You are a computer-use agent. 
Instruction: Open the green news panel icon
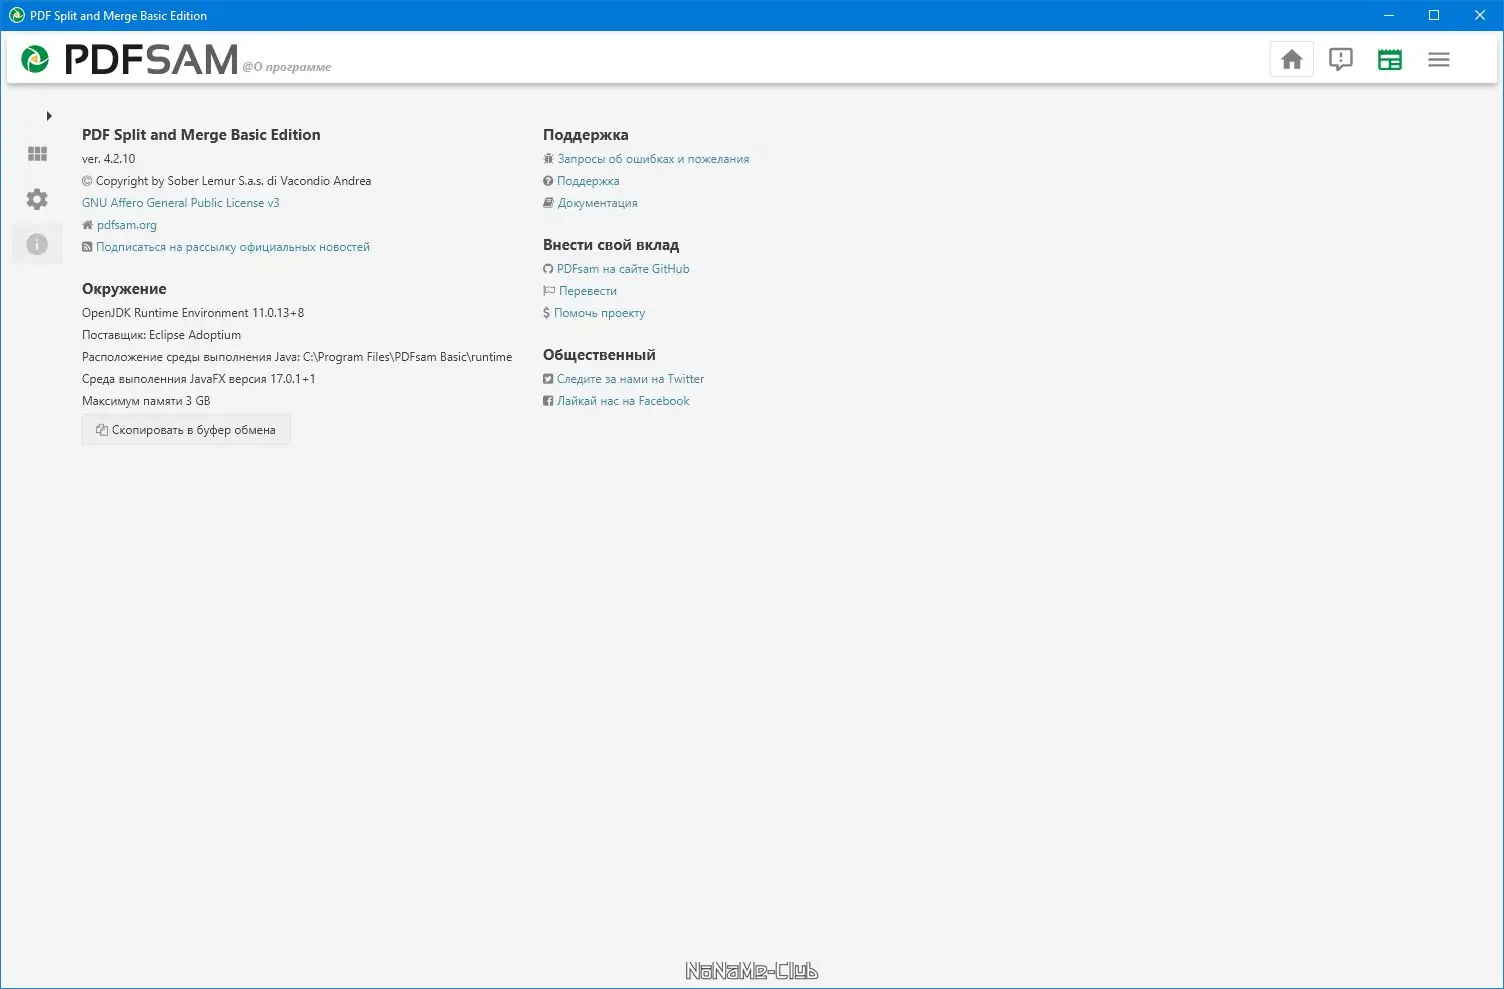pos(1389,60)
